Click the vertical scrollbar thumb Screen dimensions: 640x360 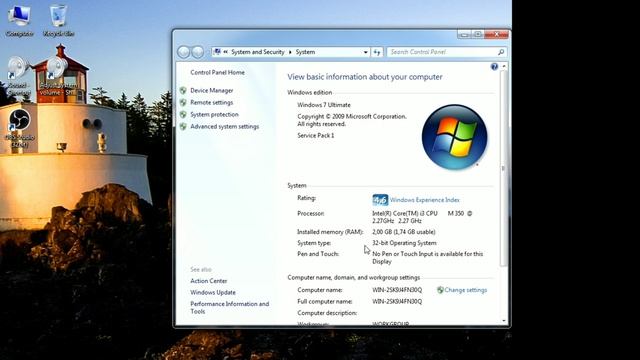click(x=504, y=168)
